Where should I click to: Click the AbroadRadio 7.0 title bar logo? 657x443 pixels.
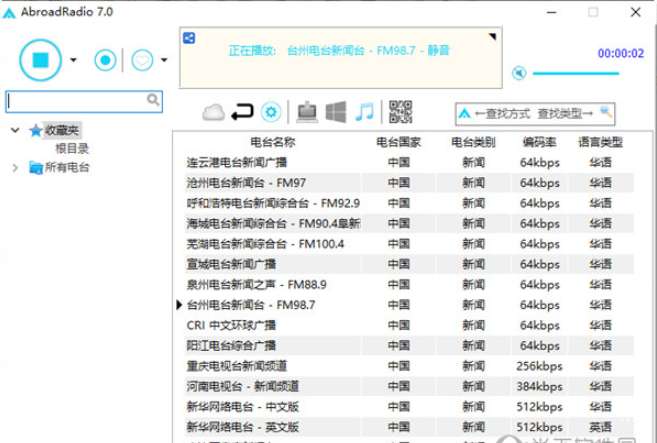coord(9,13)
